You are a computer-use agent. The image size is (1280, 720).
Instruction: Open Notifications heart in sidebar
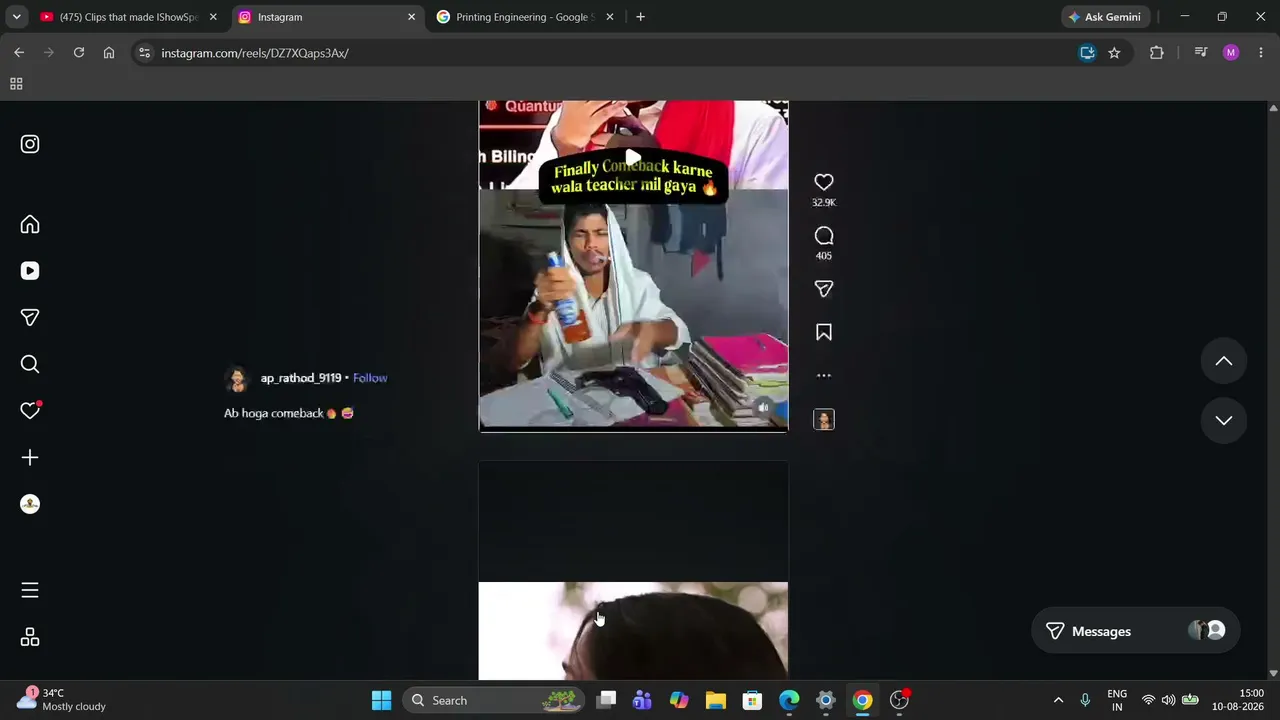click(30, 410)
